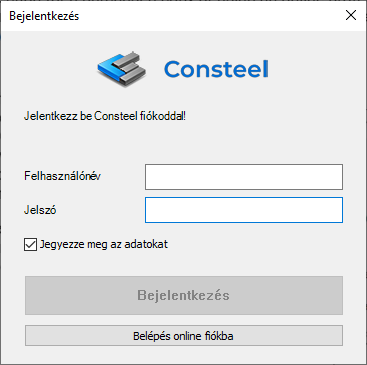Click the Jelszó label
367x365 pixels.
[40, 210]
